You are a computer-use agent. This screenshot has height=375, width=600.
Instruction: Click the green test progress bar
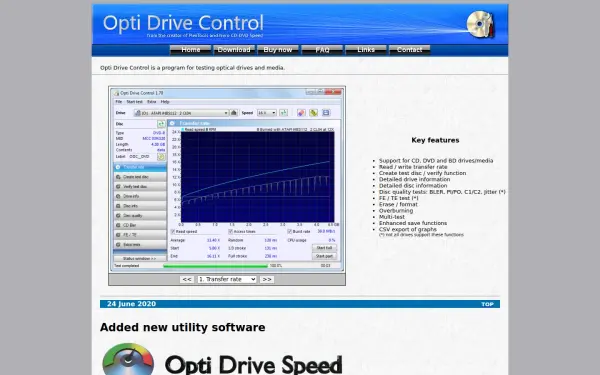(215, 266)
